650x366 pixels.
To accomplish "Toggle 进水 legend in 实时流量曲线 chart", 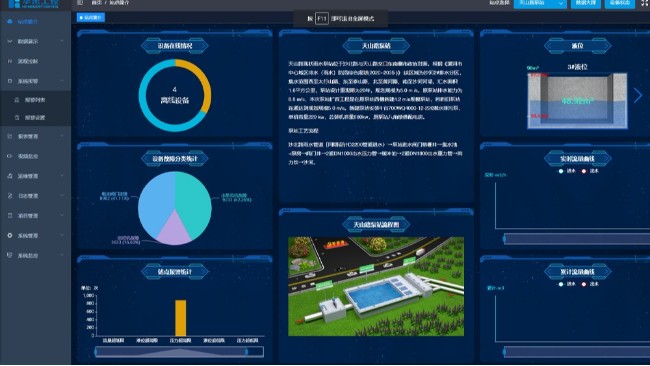I will 567,171.
